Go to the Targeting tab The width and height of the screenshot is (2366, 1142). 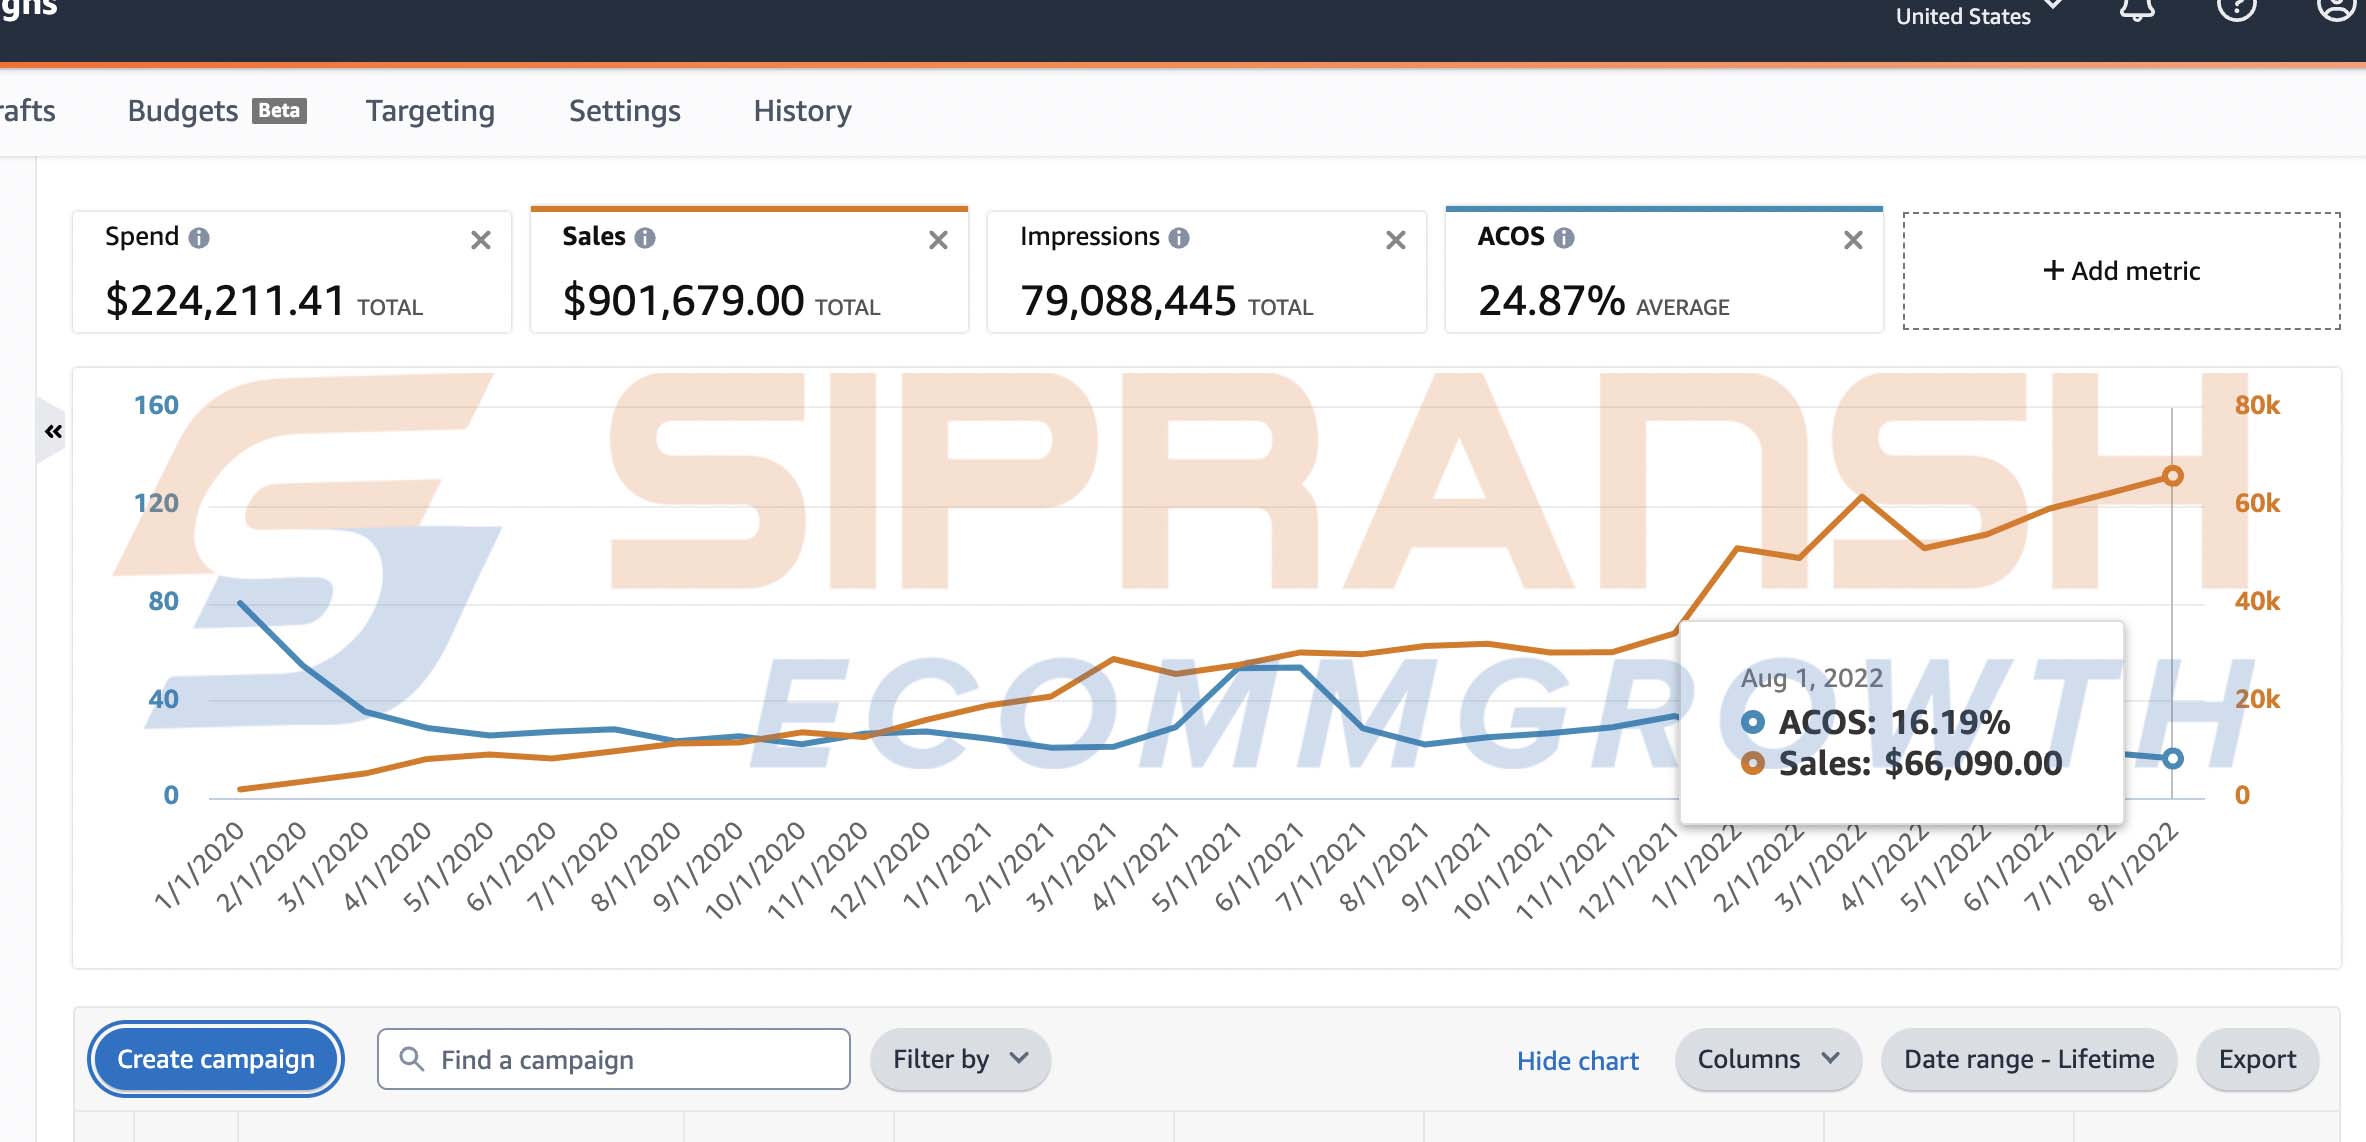(430, 111)
